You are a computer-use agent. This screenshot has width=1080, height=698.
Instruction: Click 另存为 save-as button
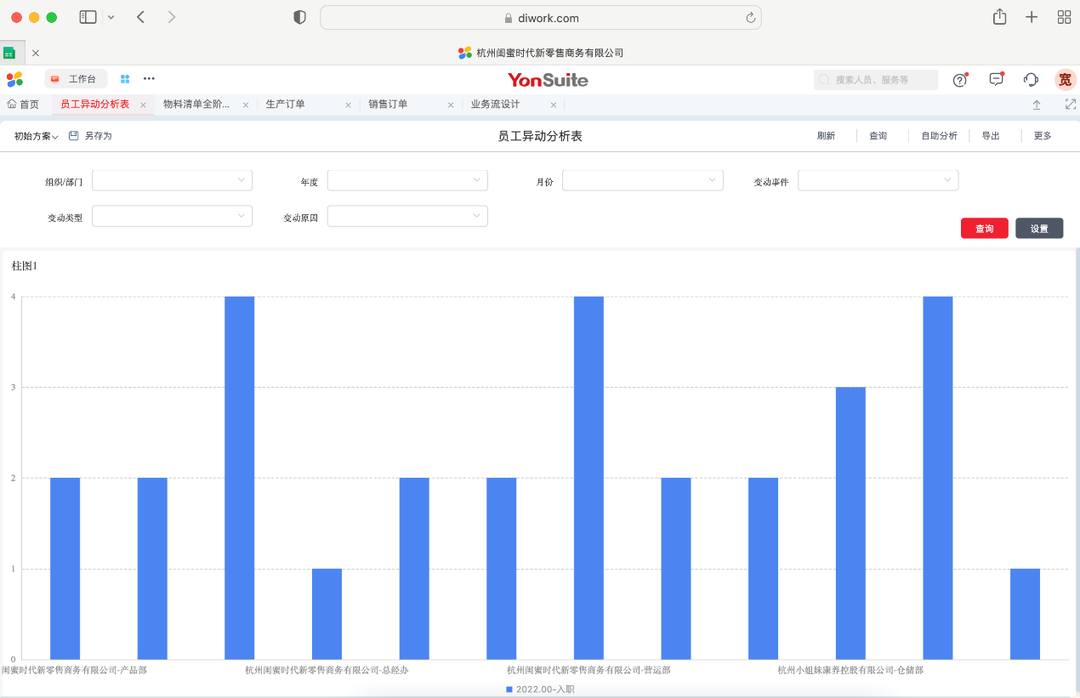(x=90, y=136)
